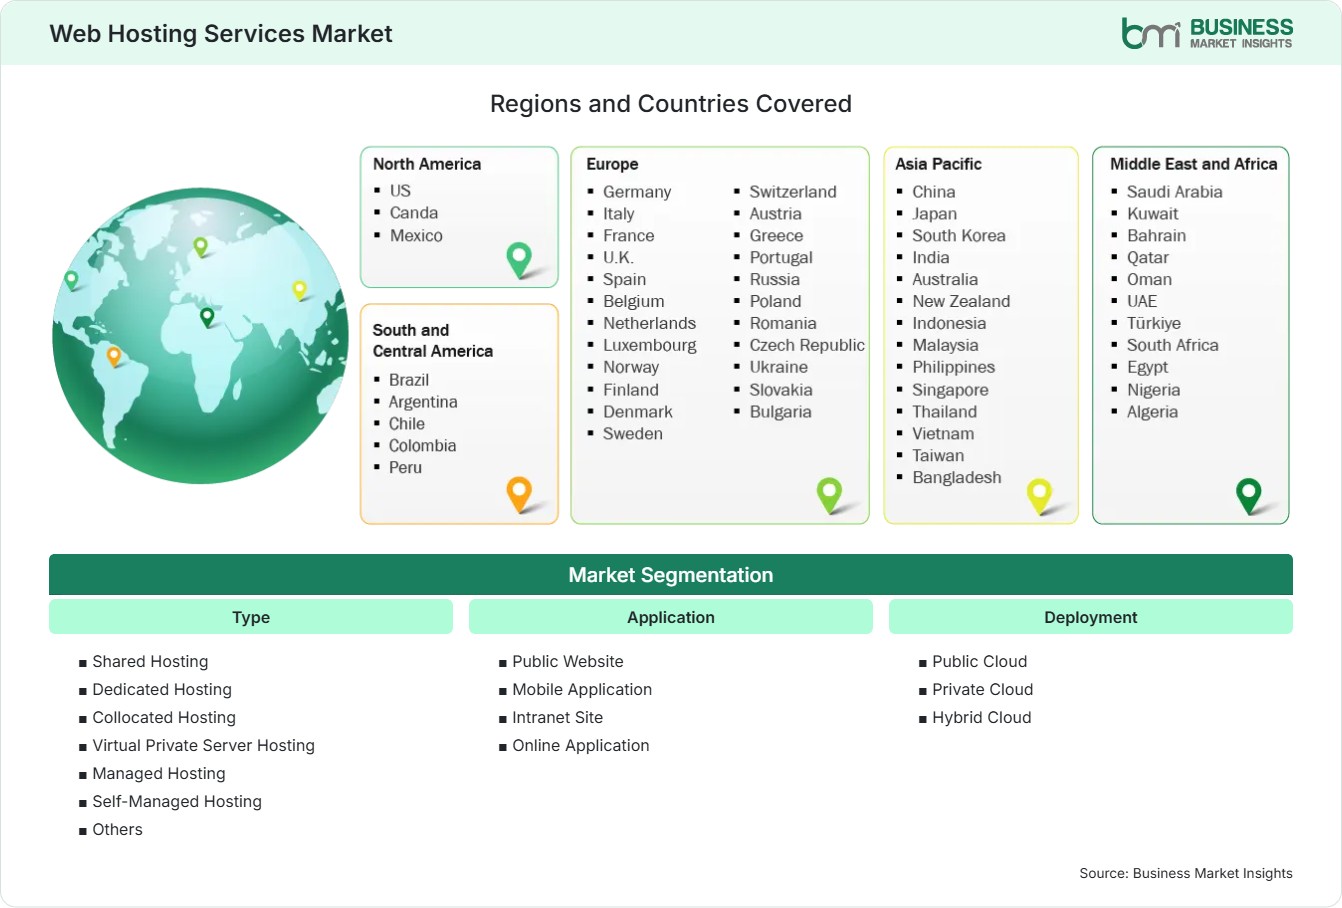Click Managed Hosting item
Image resolution: width=1342 pixels, height=908 pixels.
click(159, 773)
